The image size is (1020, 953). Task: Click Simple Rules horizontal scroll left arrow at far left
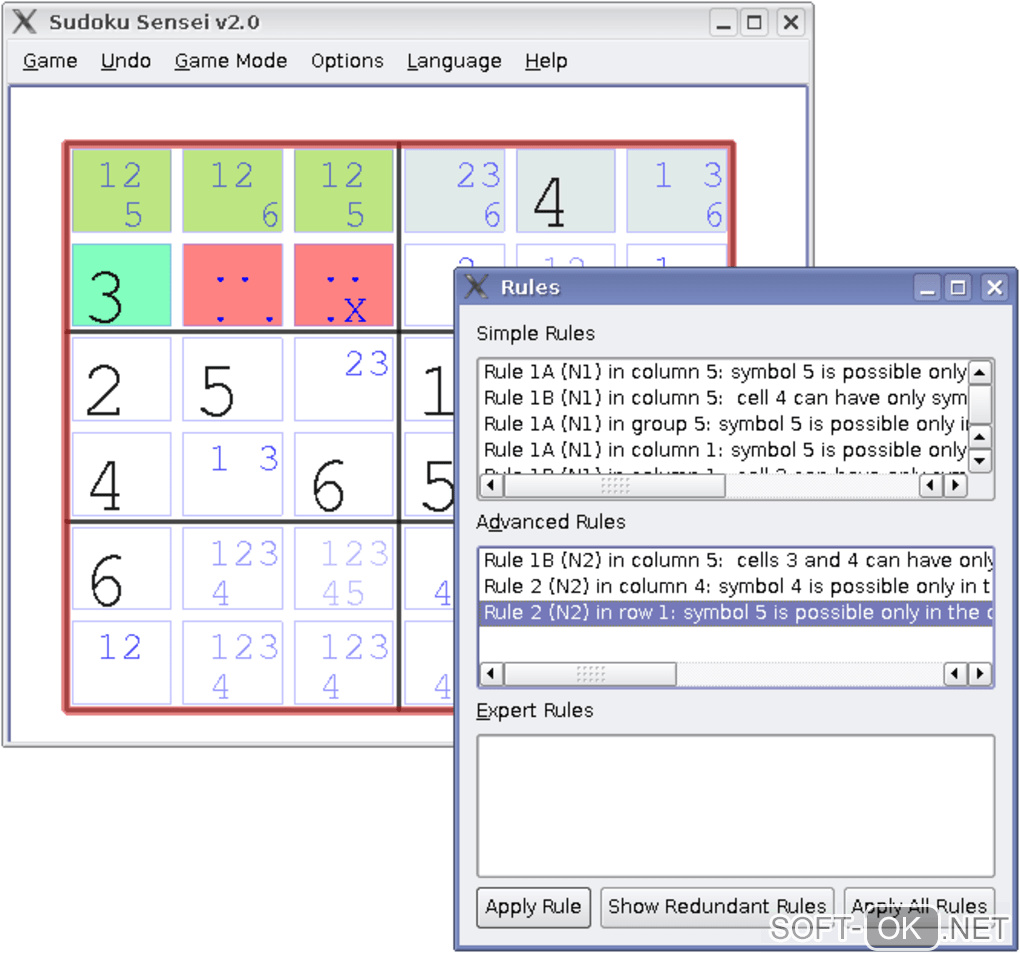point(491,485)
